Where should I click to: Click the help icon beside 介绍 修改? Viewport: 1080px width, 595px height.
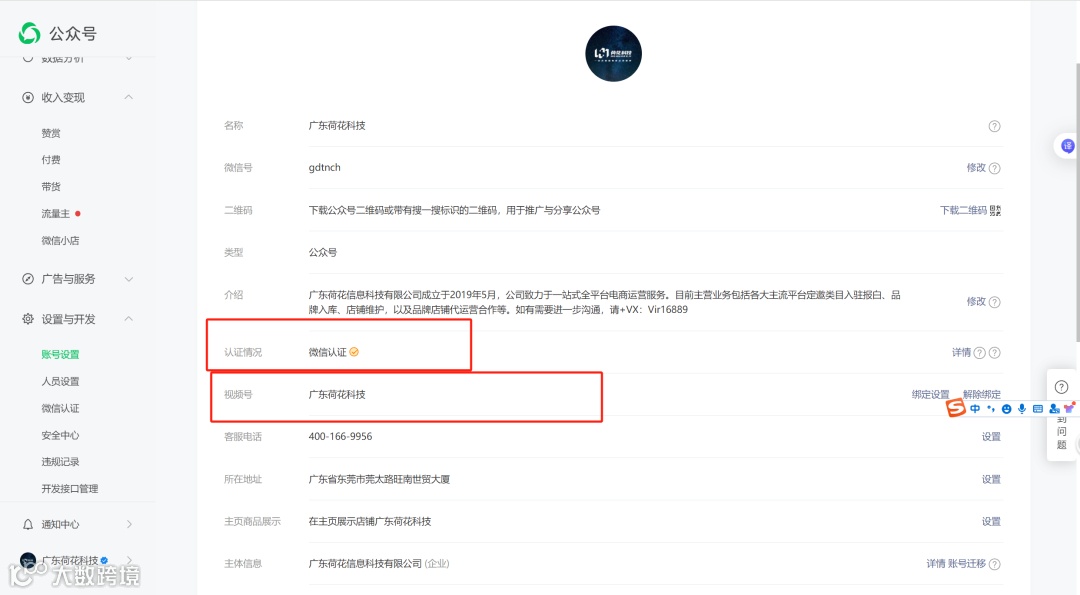994,302
